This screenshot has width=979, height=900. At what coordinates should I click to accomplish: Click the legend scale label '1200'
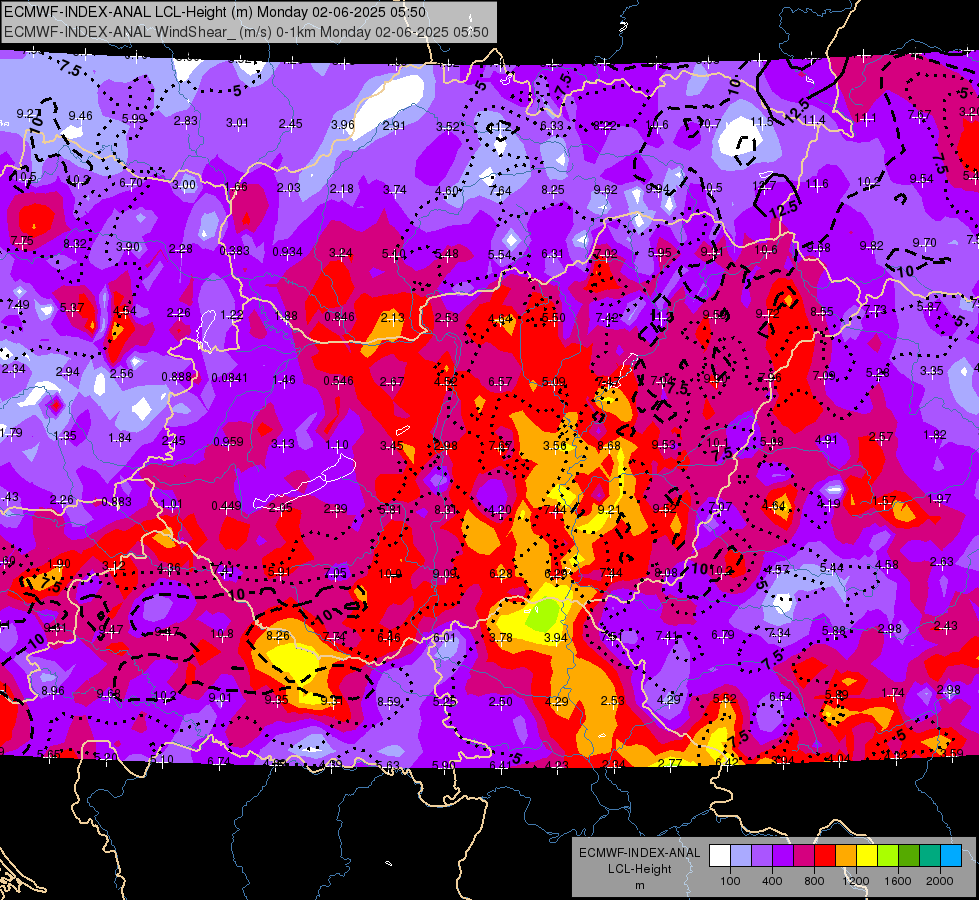click(855, 881)
